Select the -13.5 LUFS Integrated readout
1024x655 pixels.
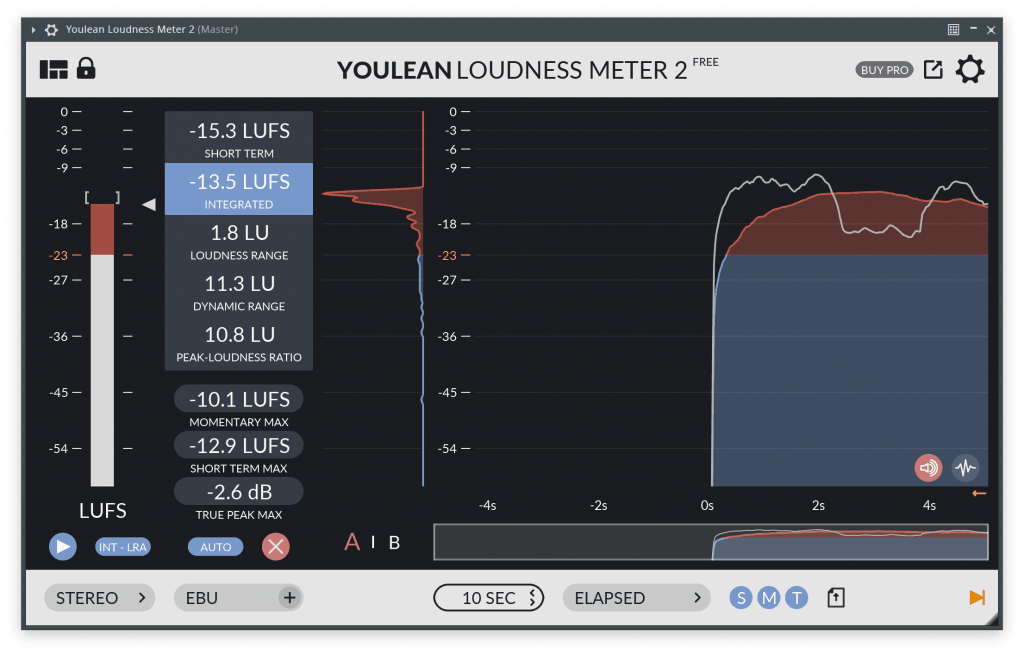[239, 189]
